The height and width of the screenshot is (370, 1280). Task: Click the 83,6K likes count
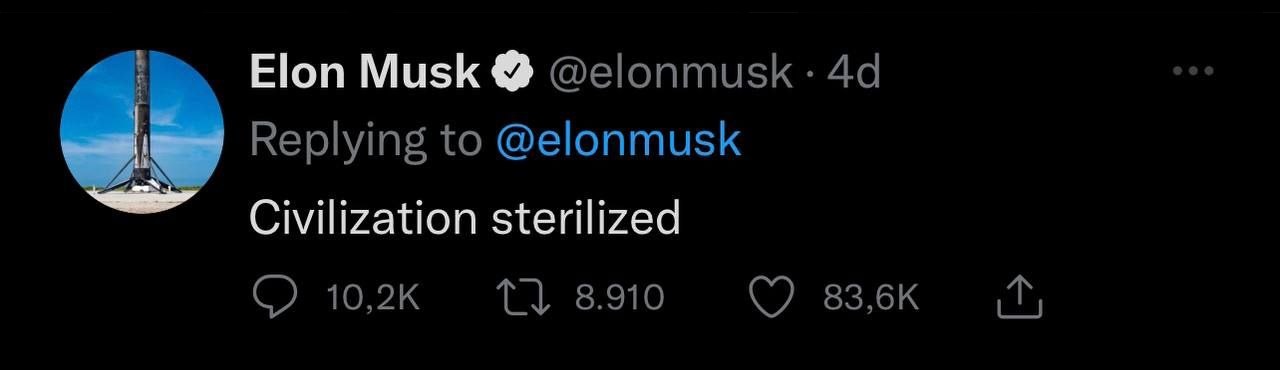[871, 298]
